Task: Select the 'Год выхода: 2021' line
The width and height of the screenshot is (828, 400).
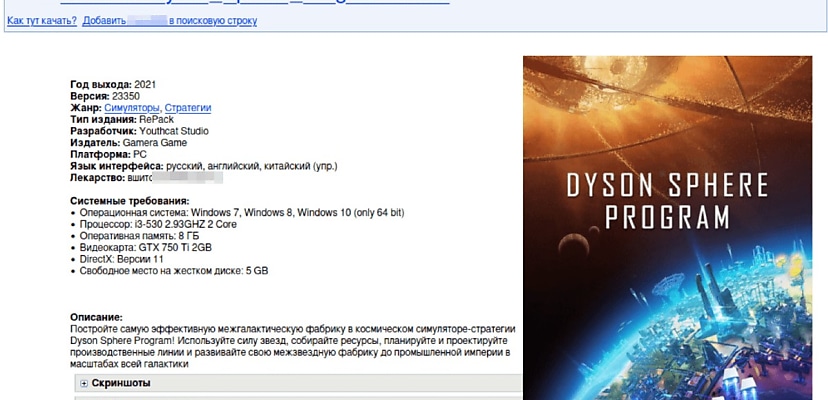Action: 113,85
